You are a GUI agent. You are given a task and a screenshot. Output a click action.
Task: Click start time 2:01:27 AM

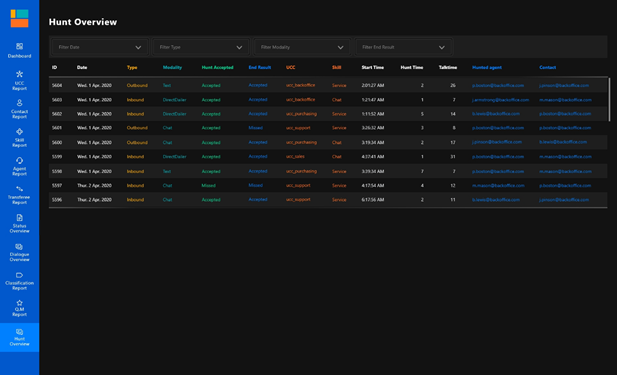click(373, 85)
